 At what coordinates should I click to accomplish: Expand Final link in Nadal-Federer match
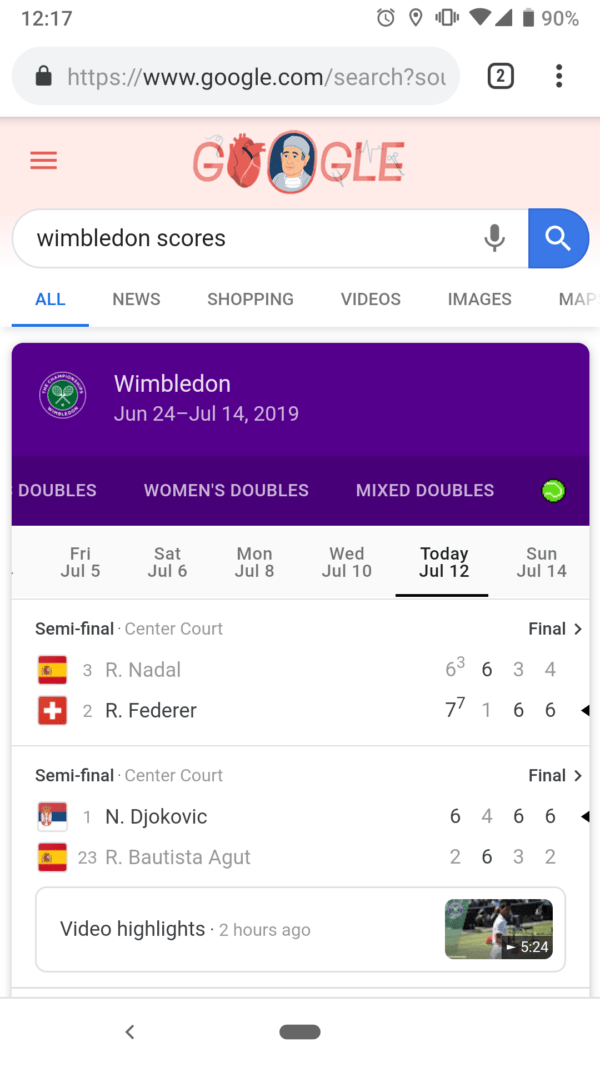tap(555, 629)
